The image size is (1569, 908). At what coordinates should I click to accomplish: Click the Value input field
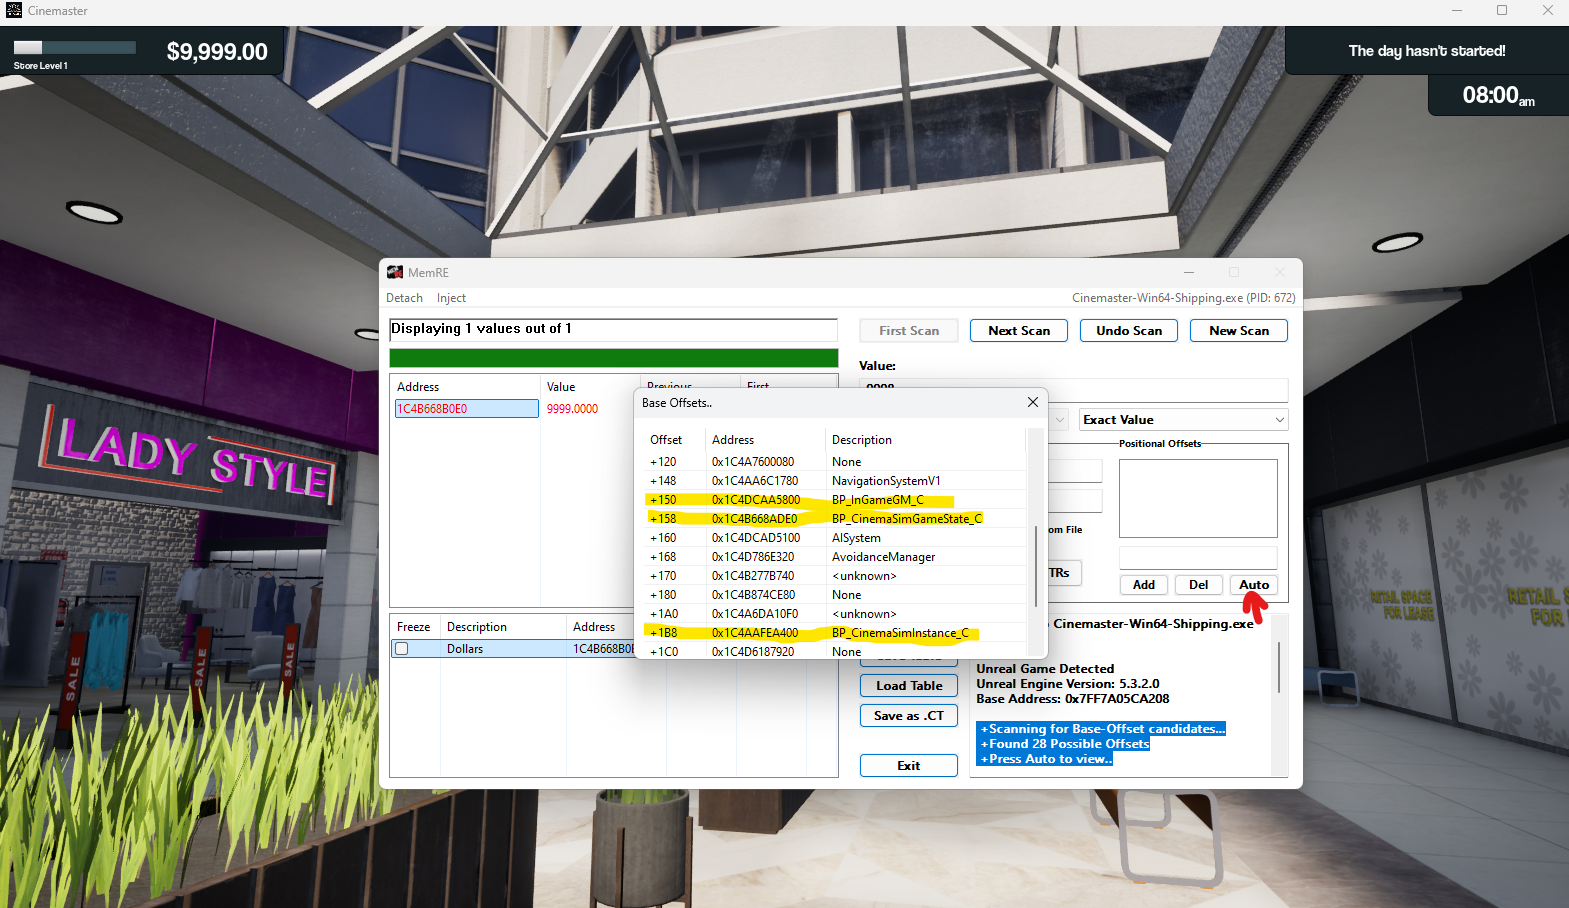tap(1074, 390)
